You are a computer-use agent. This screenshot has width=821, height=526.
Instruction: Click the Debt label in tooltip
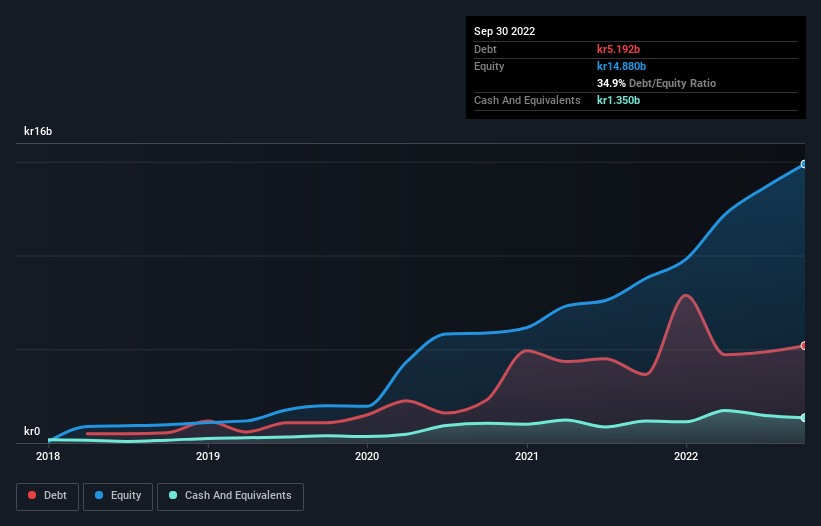point(485,49)
